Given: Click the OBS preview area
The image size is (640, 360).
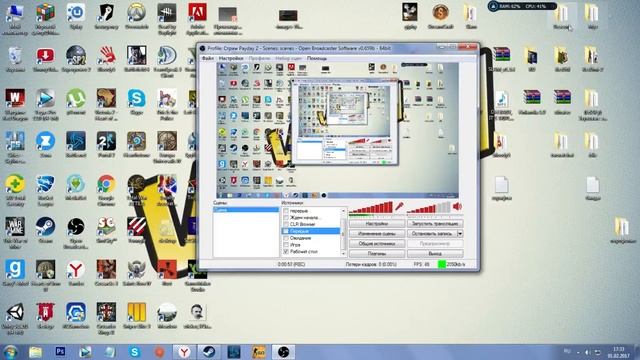Looking at the screenshot, I should [x=338, y=131].
